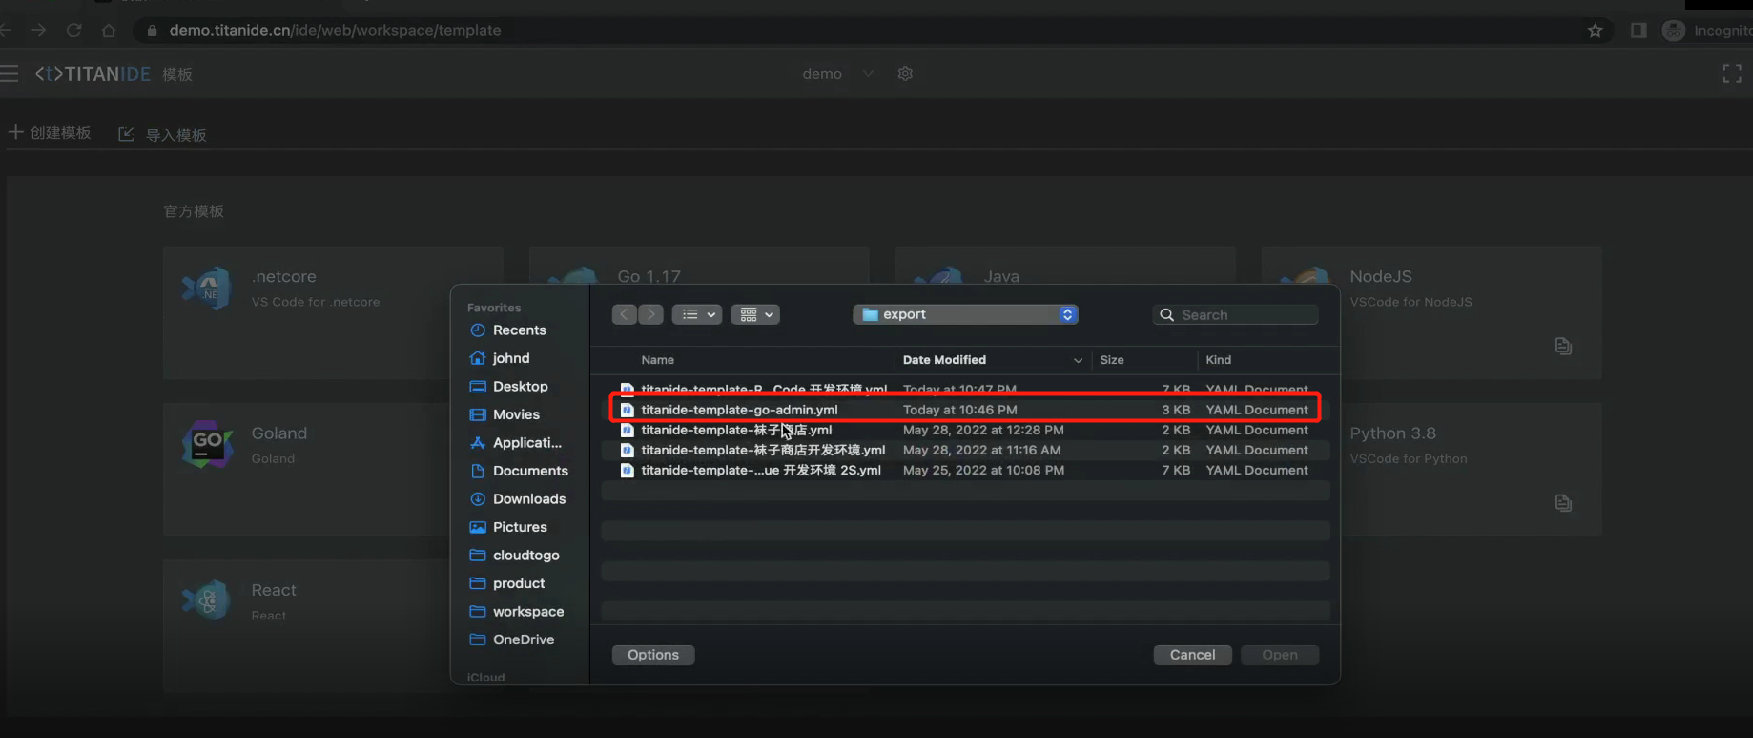The width and height of the screenshot is (1753, 738).
Task: Expand the export folder location popup
Action: pos(965,315)
